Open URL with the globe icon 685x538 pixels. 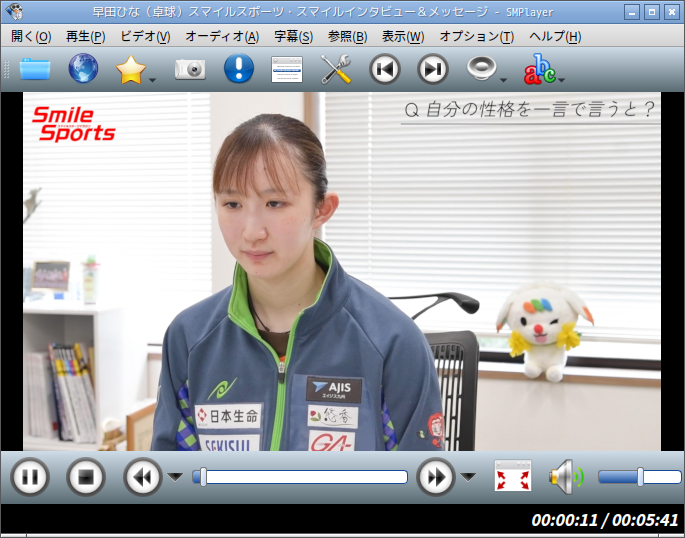[x=83, y=68]
